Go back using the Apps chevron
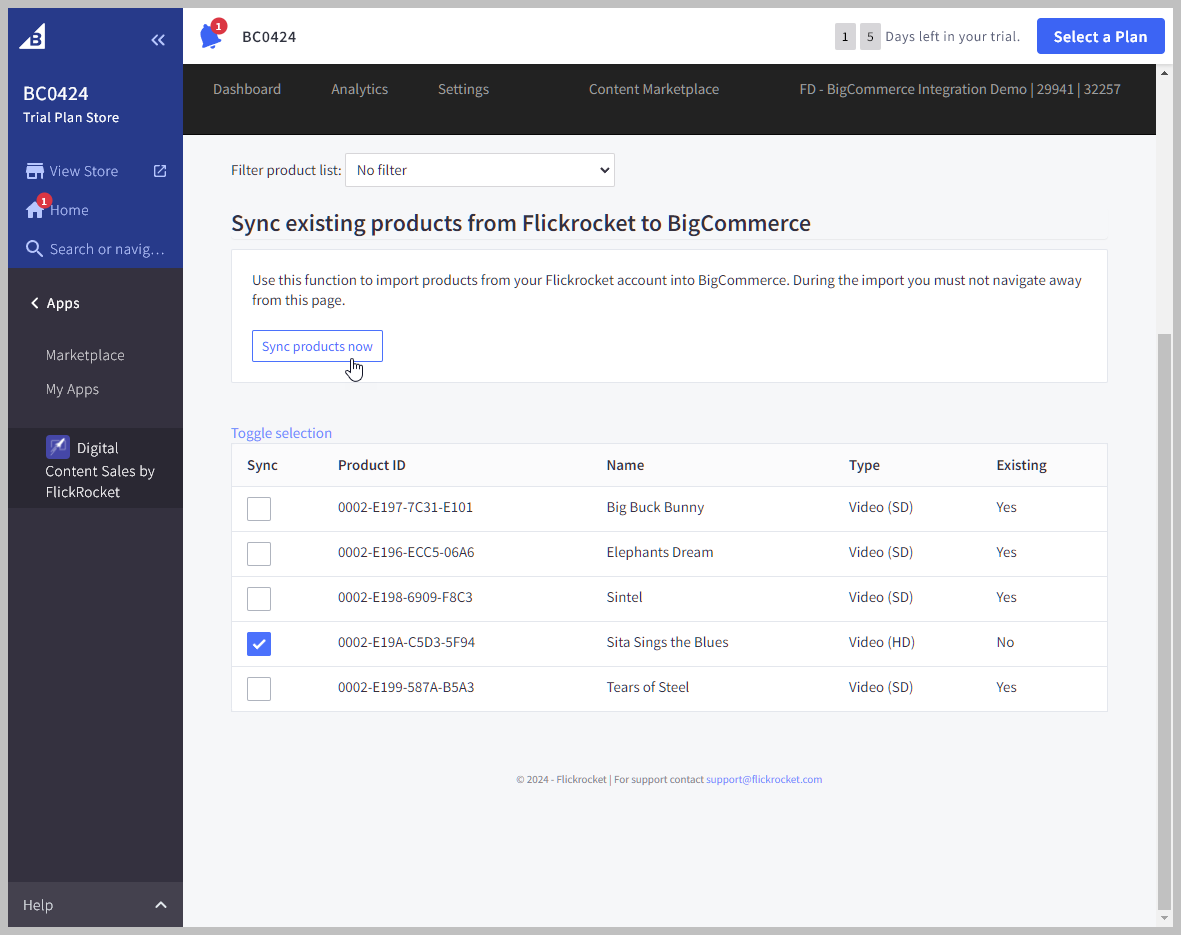Image resolution: width=1181 pixels, height=935 pixels. [x=35, y=303]
